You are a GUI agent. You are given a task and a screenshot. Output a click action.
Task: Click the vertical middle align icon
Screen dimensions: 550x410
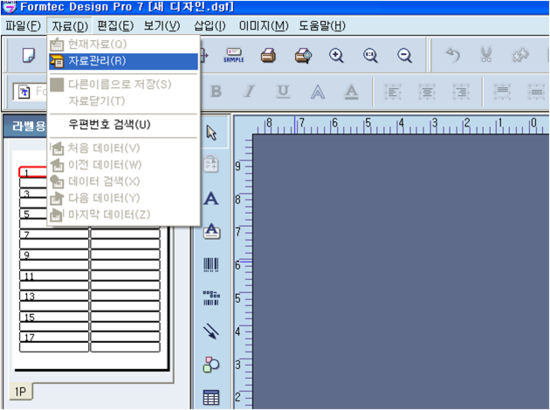coord(536,92)
